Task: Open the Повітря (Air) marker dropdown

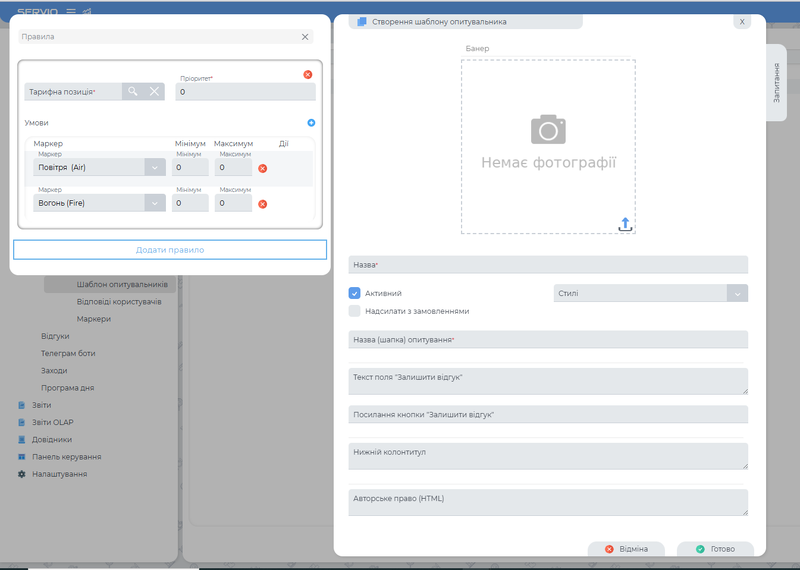Action: coord(155,167)
